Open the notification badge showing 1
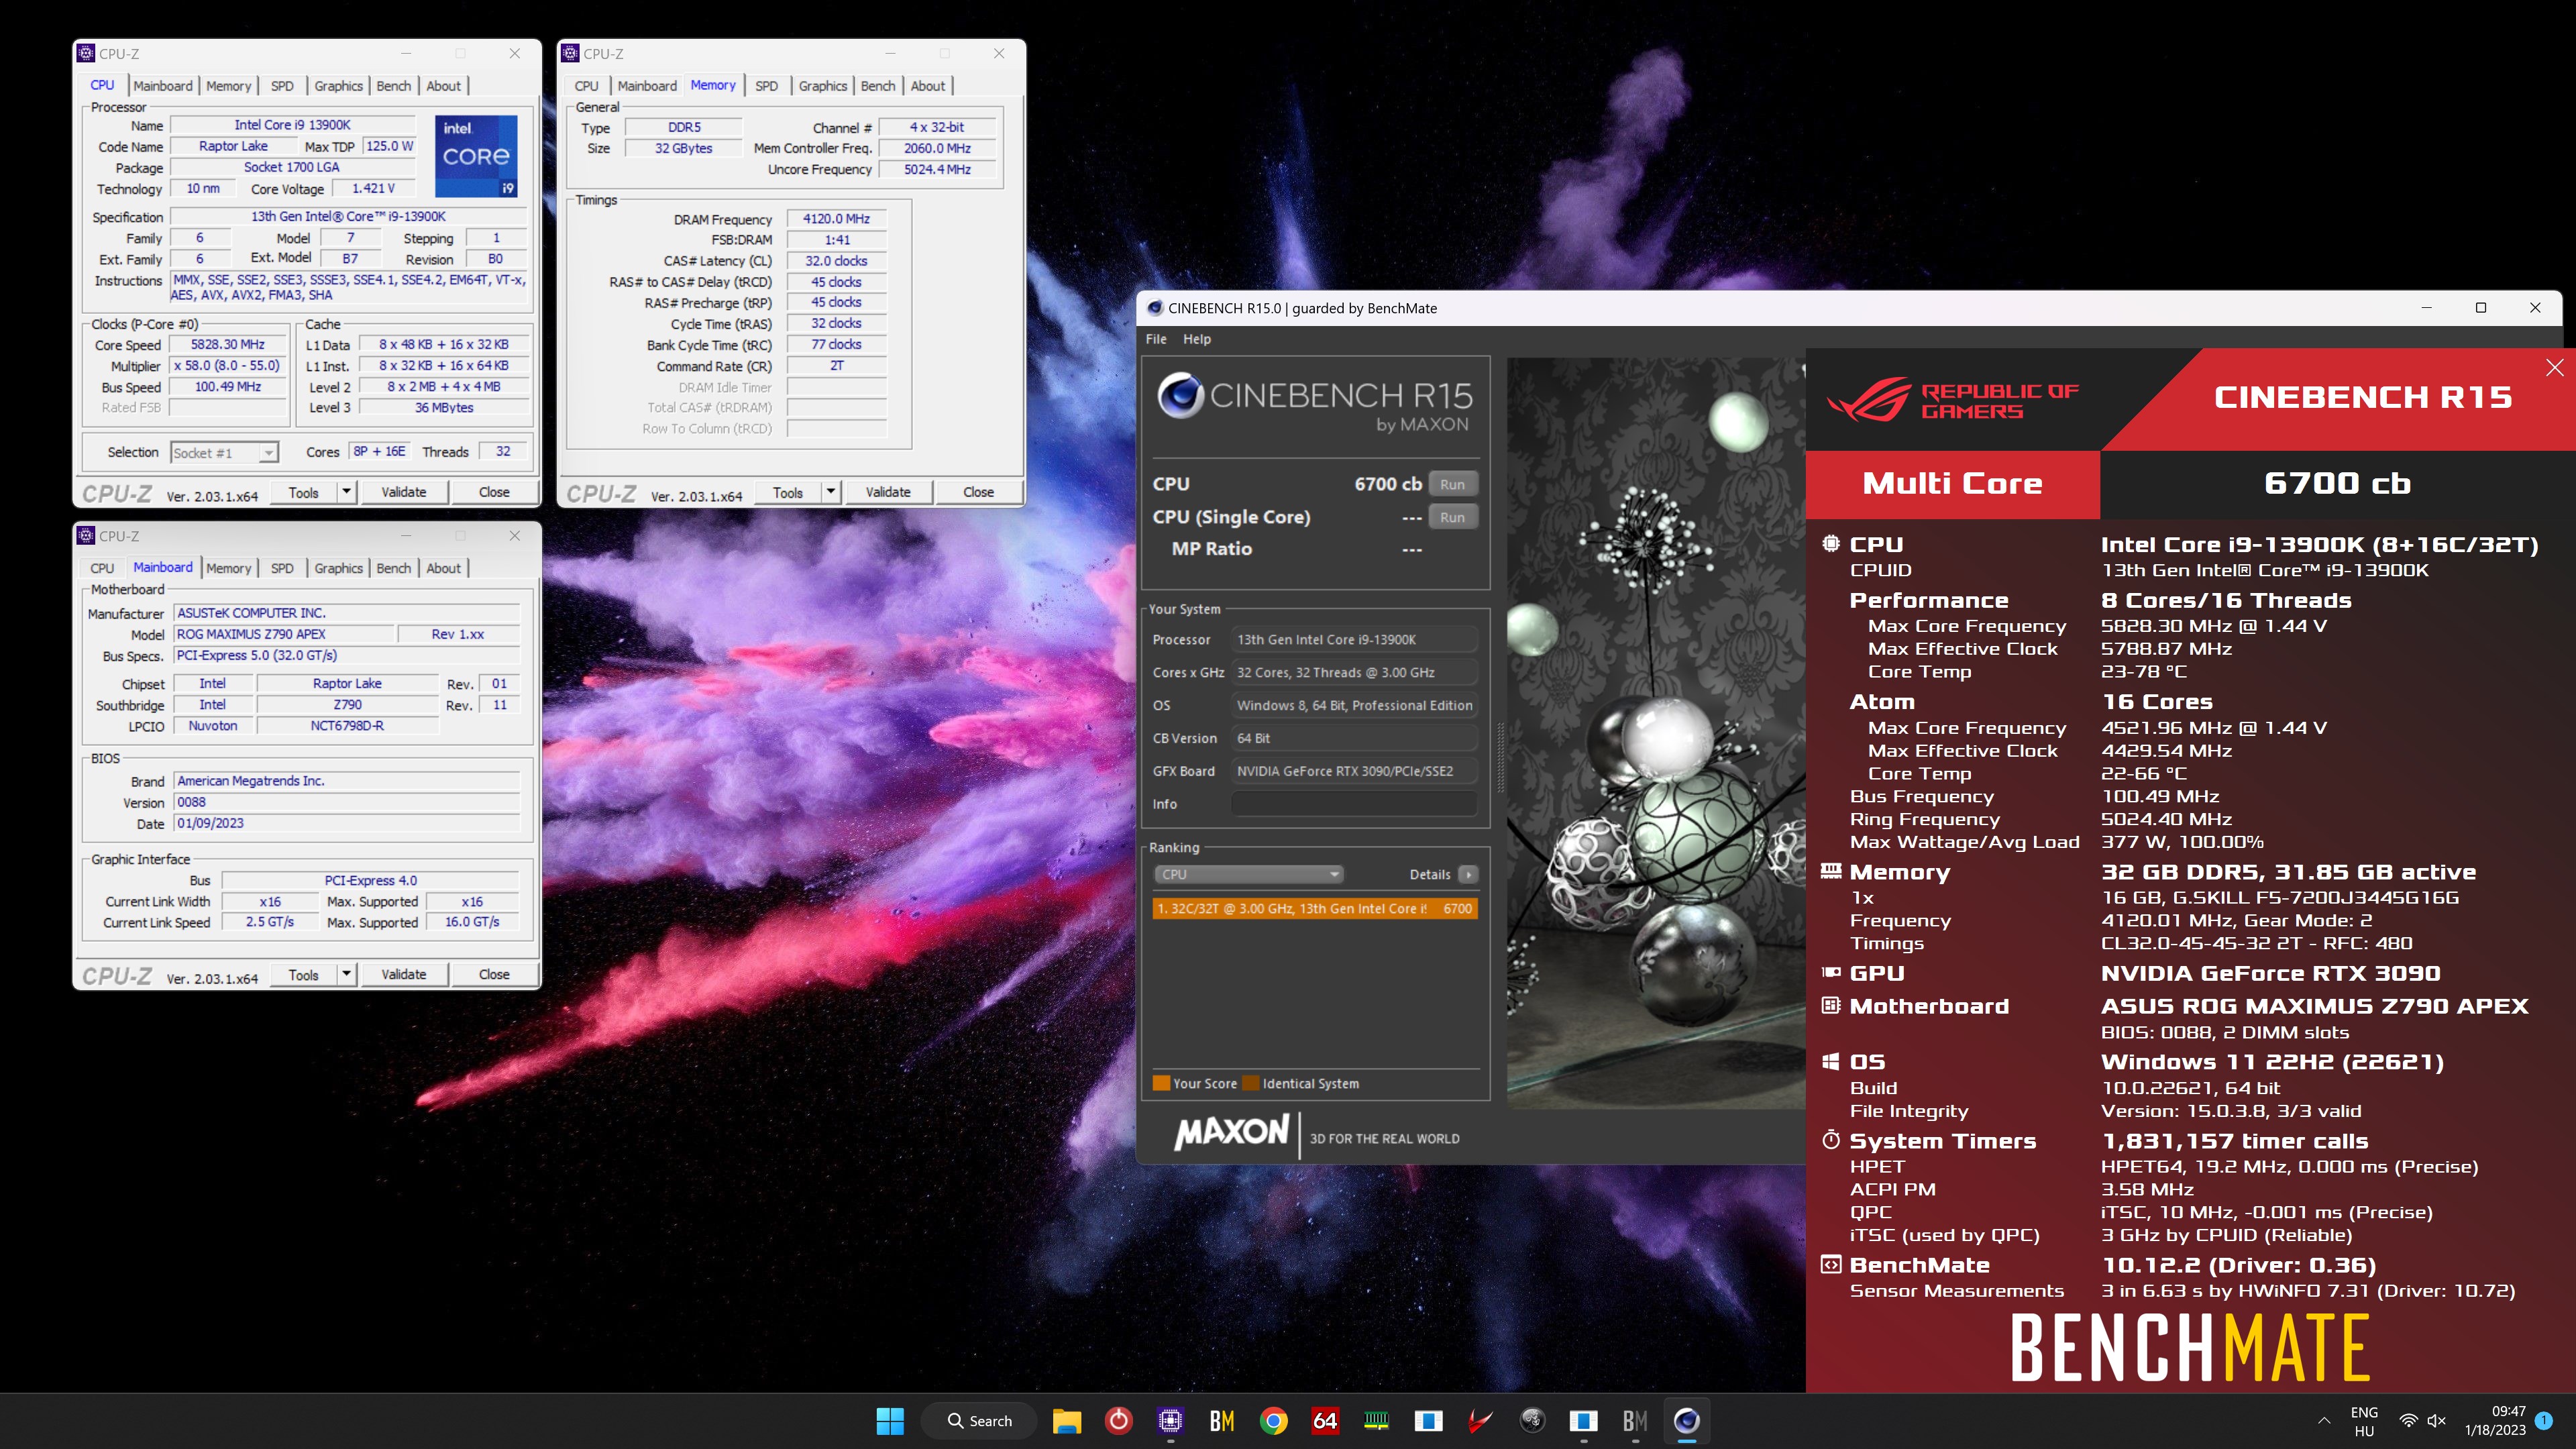Screen dimensions: 2576x1449 (x=2545, y=1420)
